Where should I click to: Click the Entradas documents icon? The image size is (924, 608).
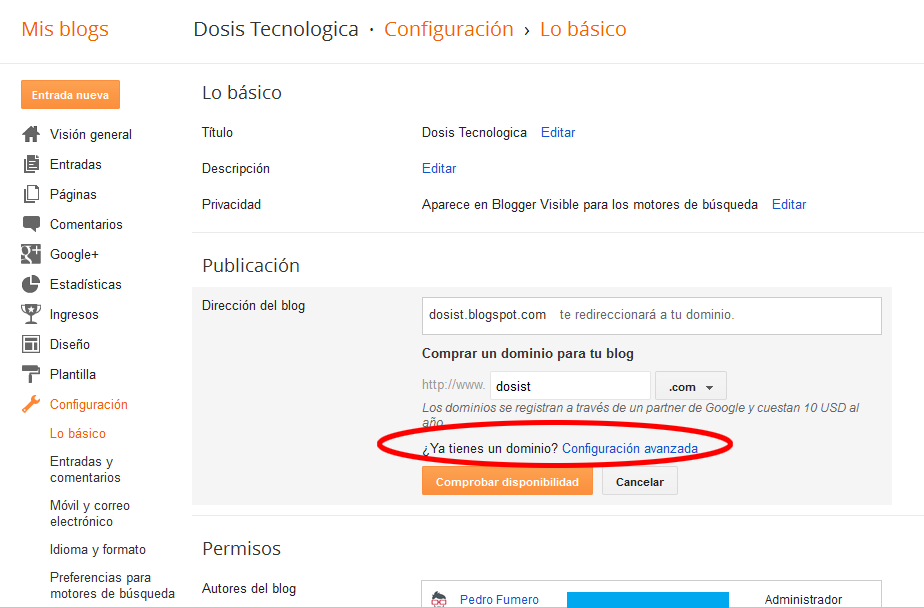31,164
